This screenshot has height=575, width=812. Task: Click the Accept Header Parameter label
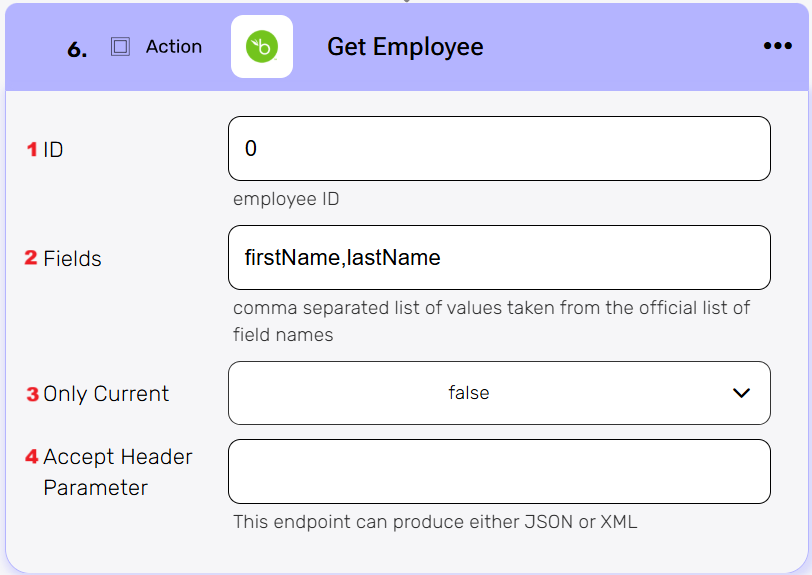click(x=117, y=472)
